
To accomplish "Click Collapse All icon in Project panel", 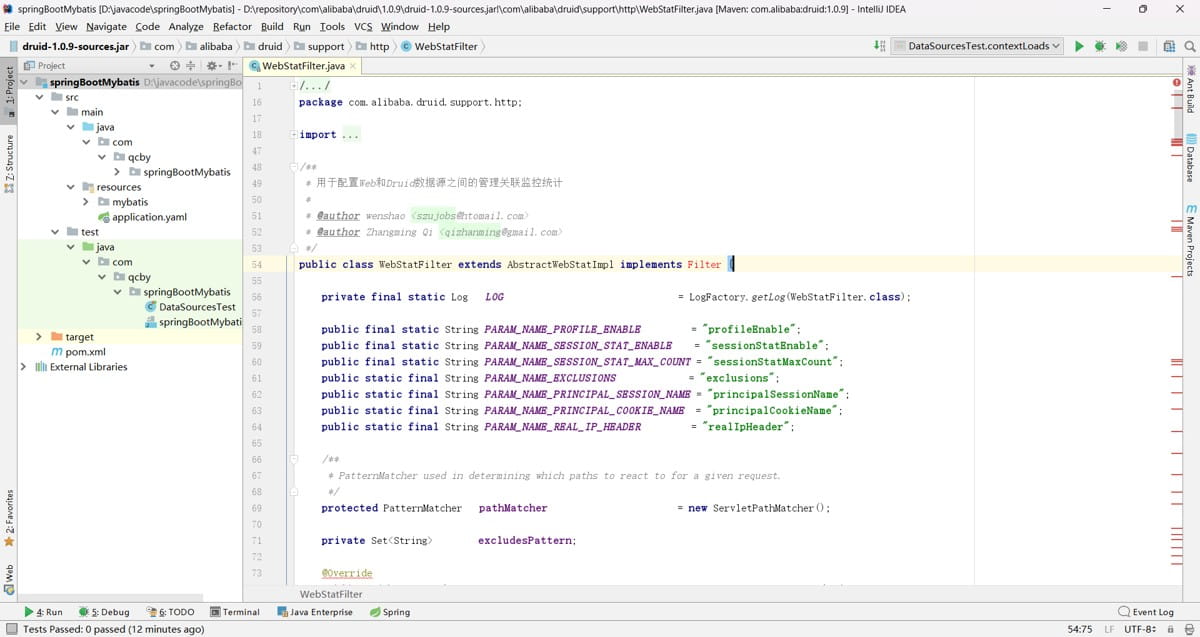I will coord(192,65).
